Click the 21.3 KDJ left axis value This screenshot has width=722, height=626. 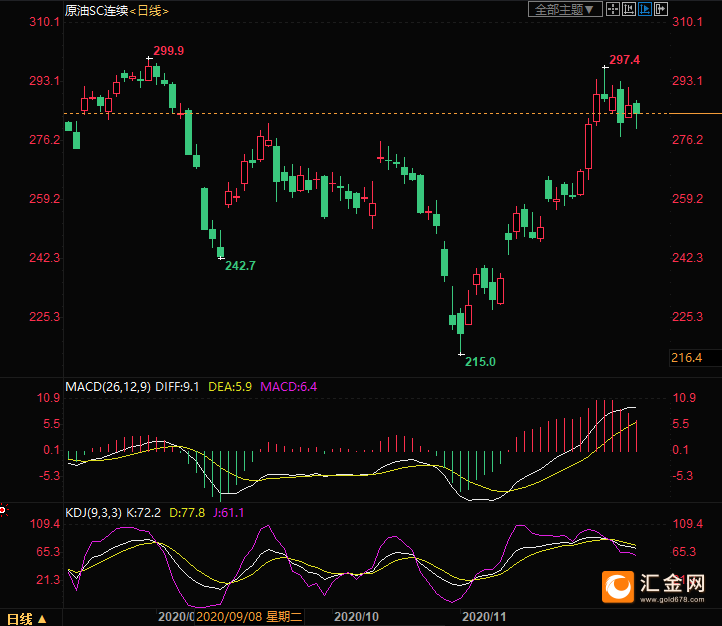coord(48,580)
